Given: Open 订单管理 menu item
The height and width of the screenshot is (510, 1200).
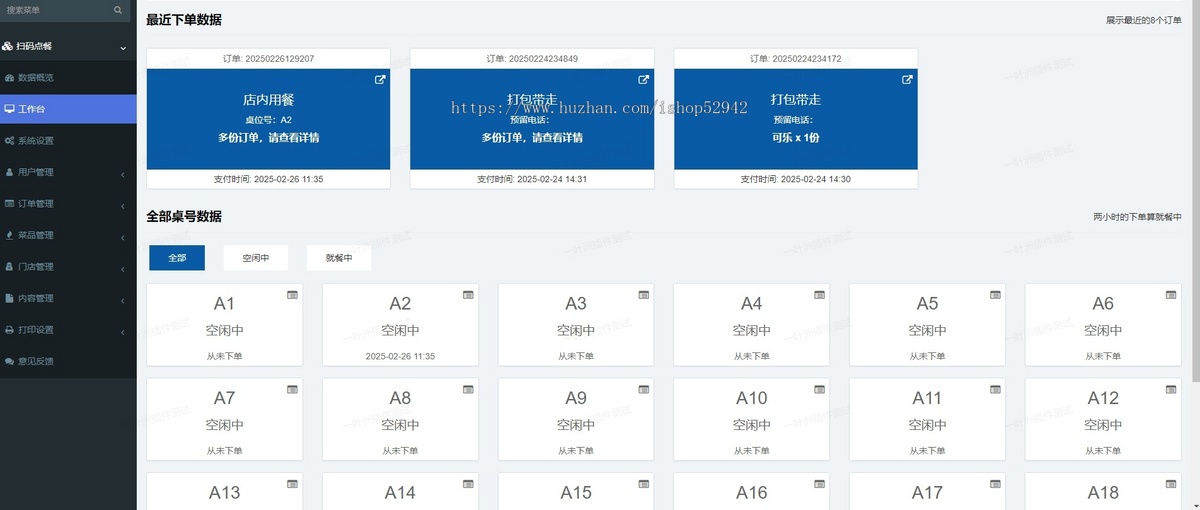Looking at the screenshot, I should [68, 203].
